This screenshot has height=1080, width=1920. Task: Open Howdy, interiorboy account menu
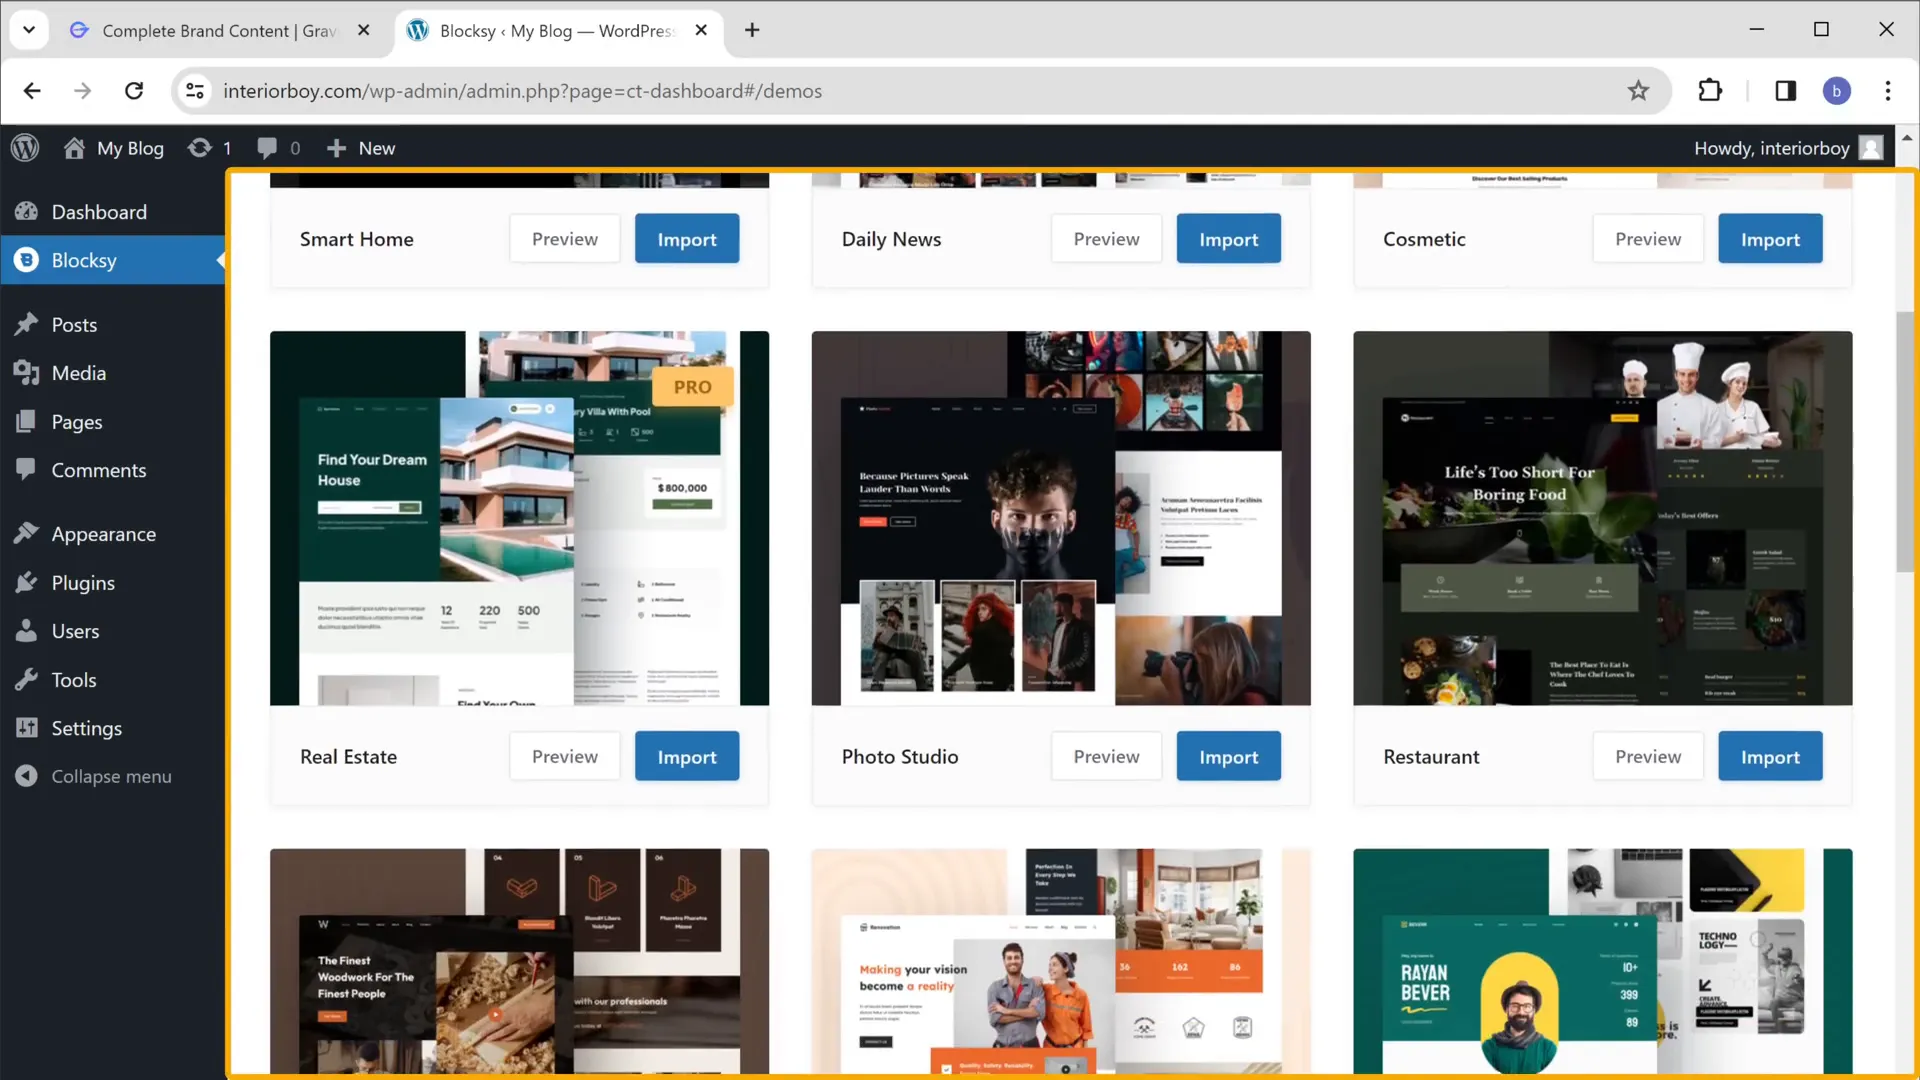point(1788,148)
